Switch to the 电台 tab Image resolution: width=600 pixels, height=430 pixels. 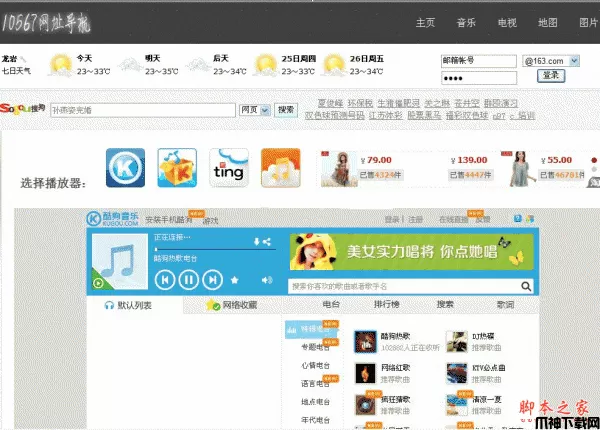pos(331,304)
